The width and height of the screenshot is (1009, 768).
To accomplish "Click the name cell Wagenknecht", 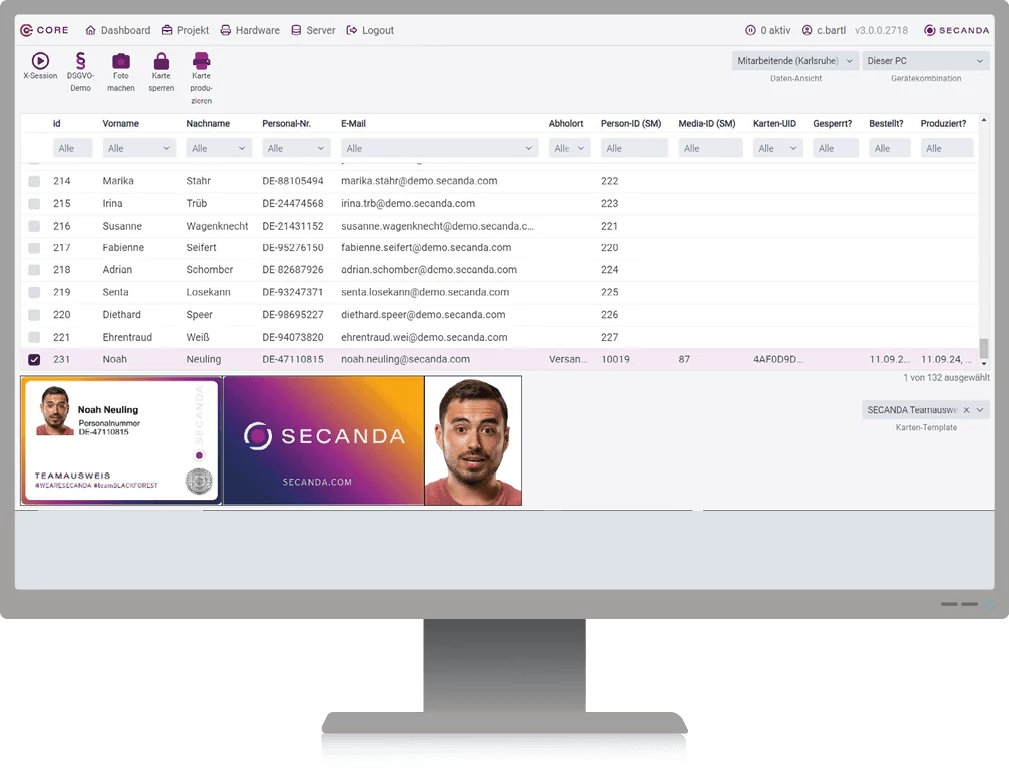I will (x=217, y=226).
